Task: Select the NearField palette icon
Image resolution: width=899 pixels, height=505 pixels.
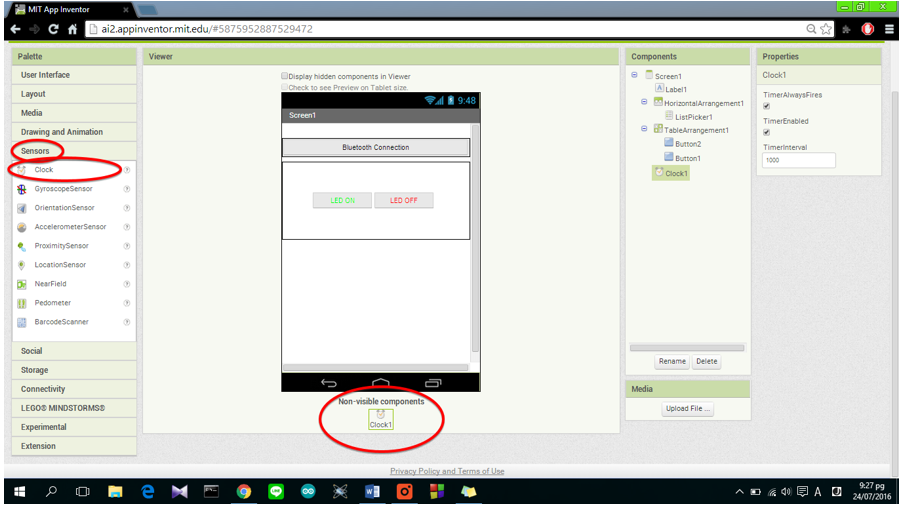Action: coord(22,284)
